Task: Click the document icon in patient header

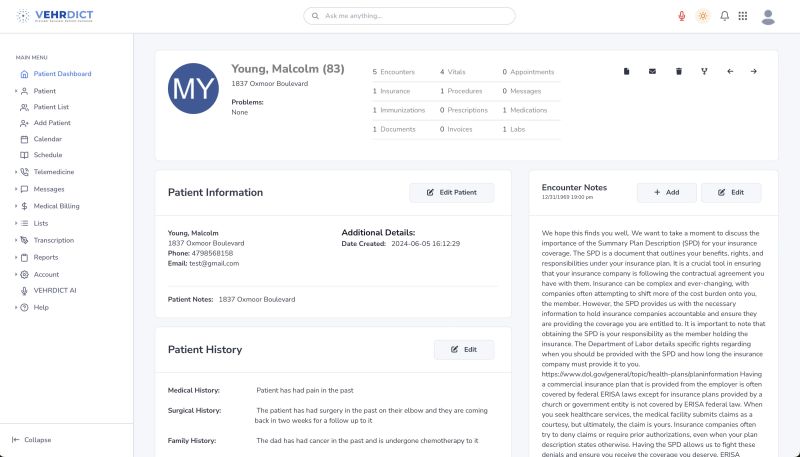Action: click(x=627, y=71)
